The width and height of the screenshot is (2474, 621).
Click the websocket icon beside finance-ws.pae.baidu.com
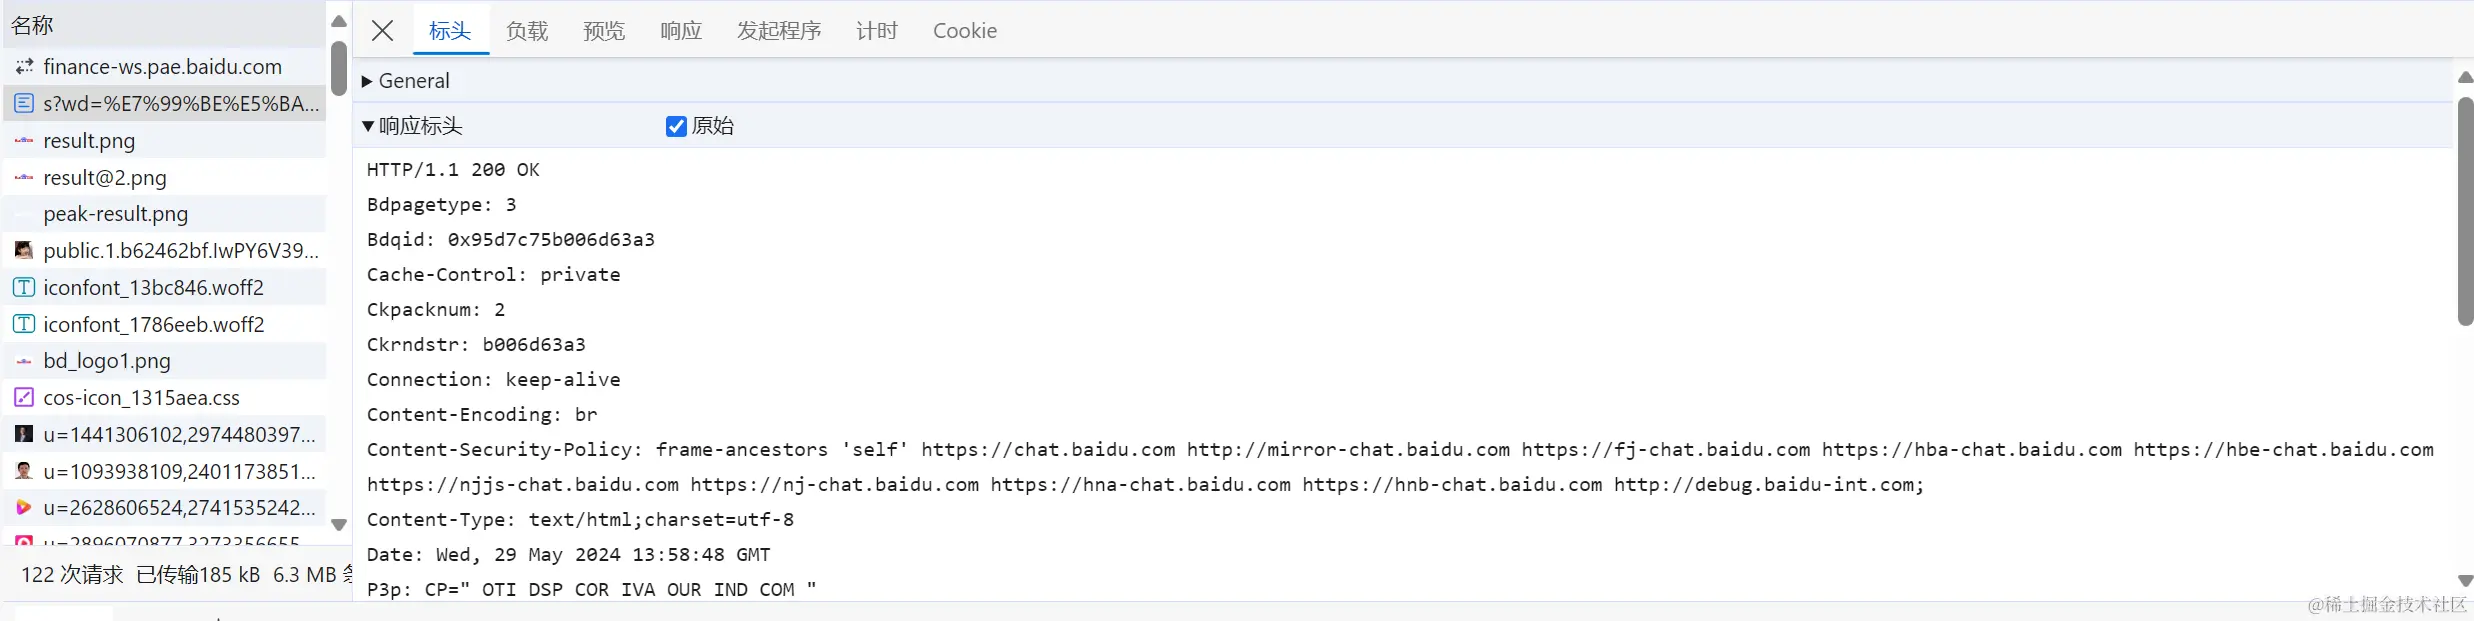point(24,67)
